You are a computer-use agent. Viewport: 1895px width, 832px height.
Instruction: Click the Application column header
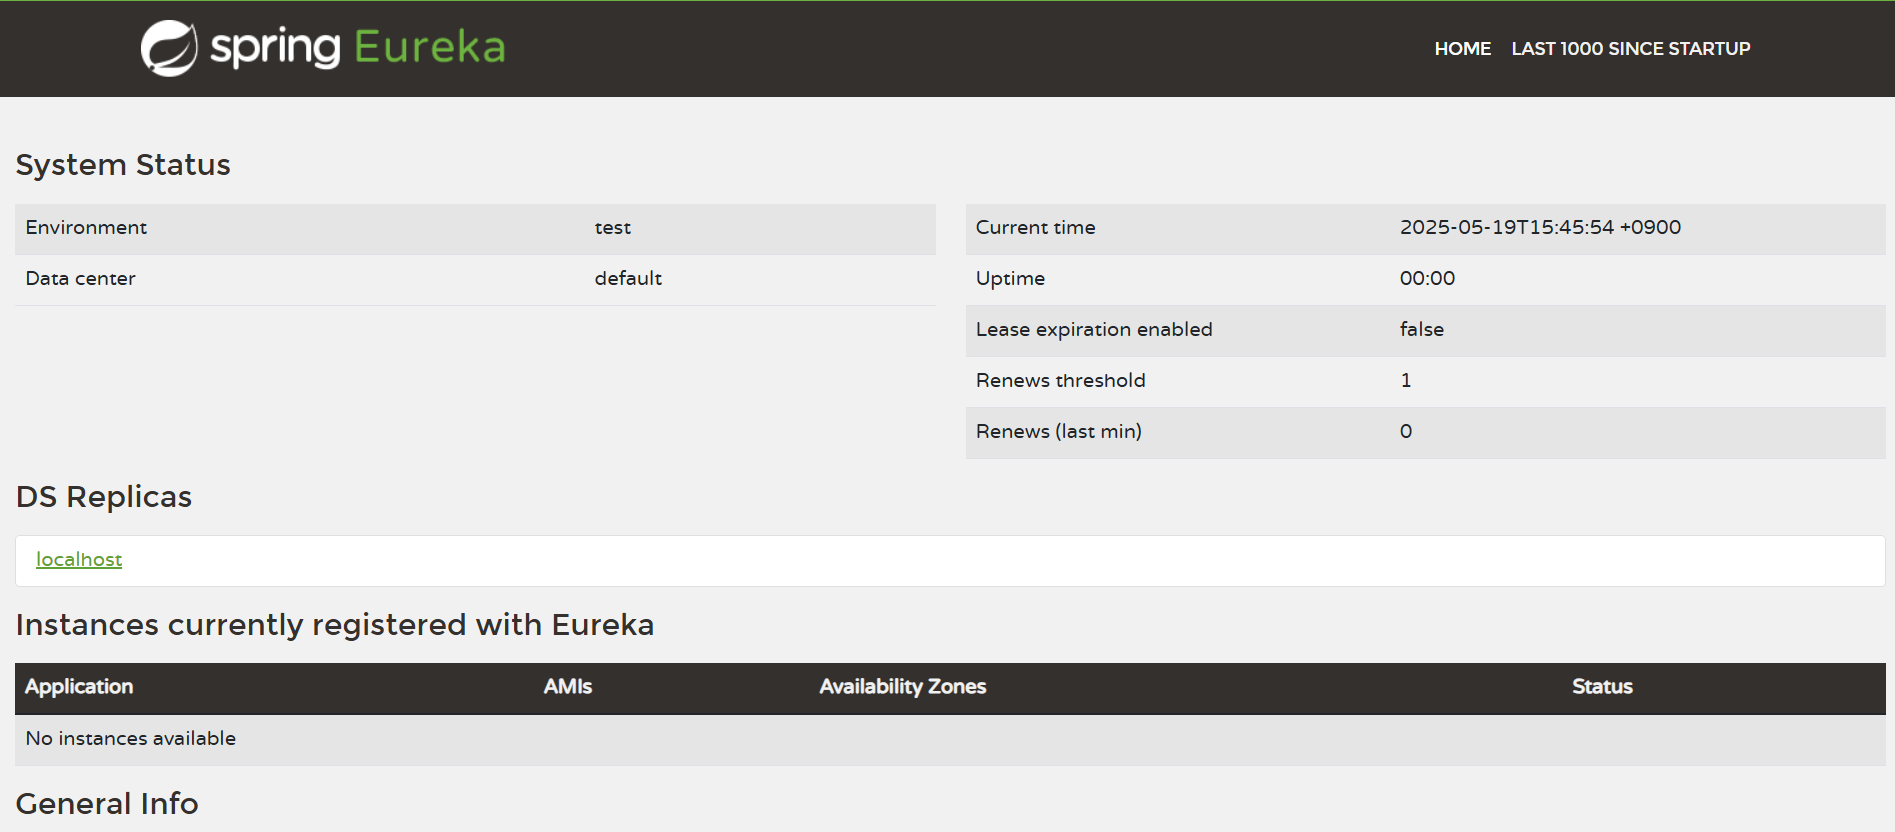click(79, 686)
